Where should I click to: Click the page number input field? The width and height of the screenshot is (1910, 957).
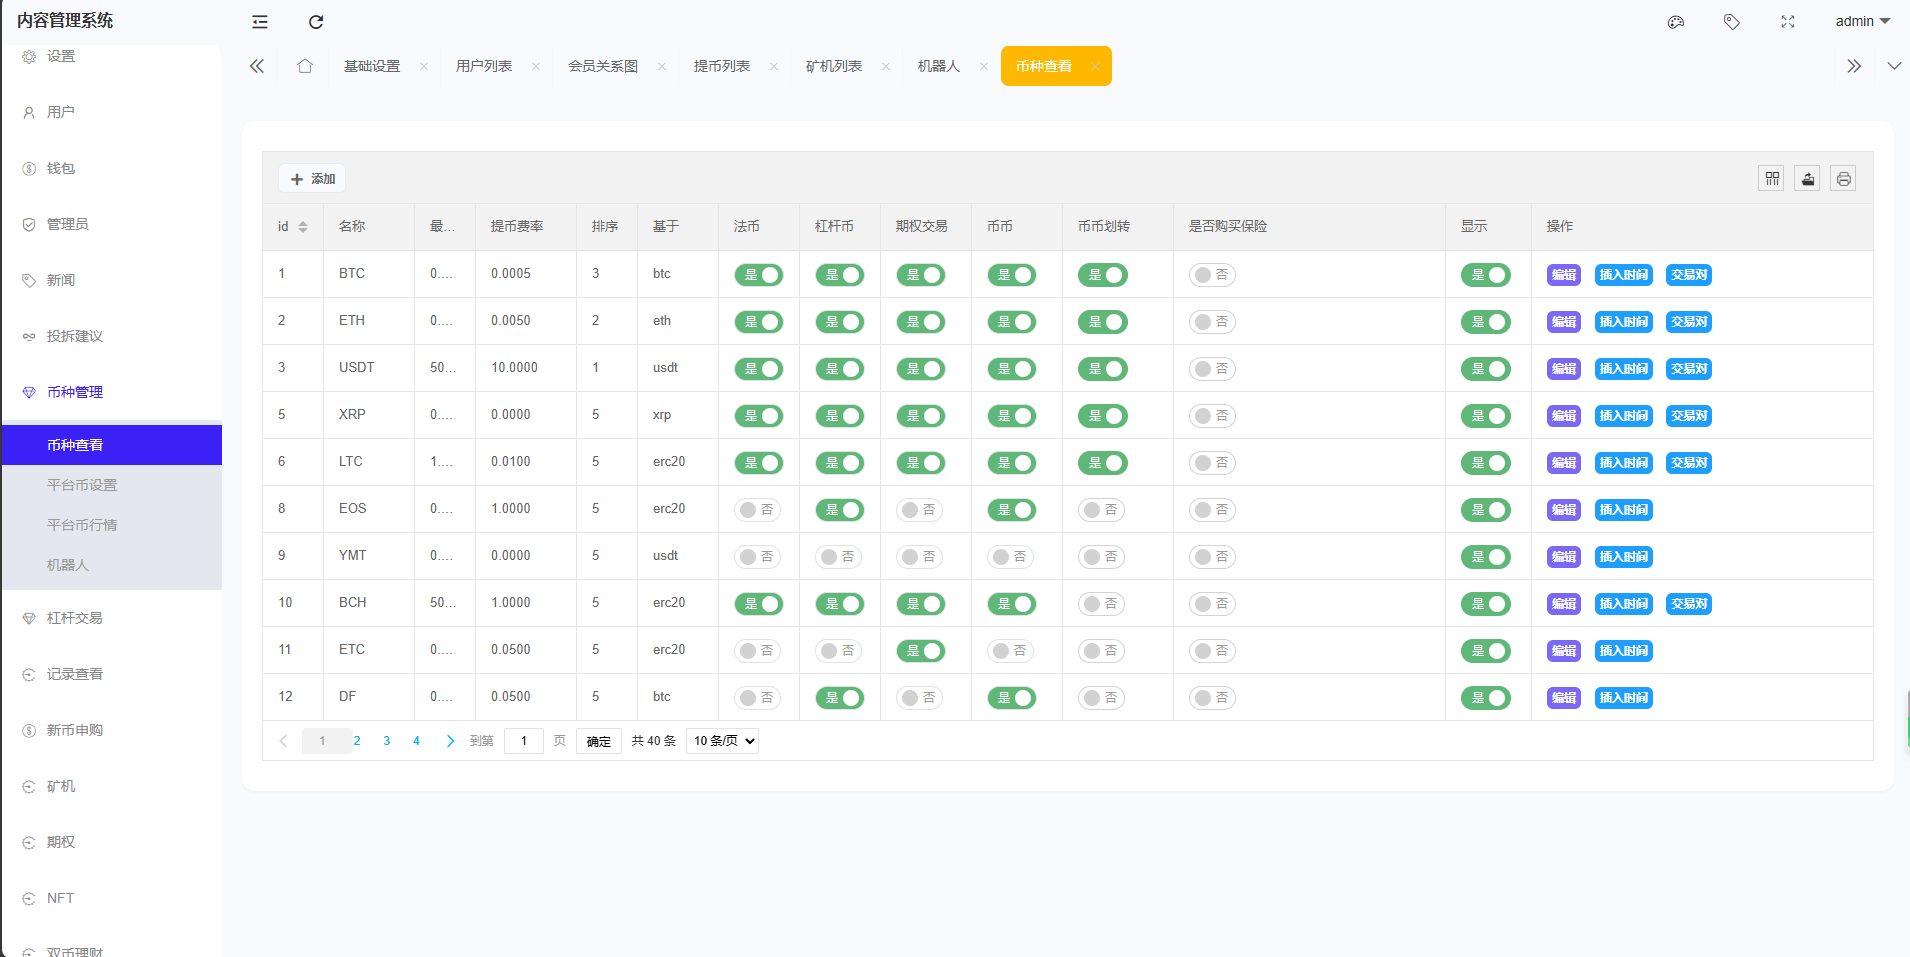pos(524,741)
